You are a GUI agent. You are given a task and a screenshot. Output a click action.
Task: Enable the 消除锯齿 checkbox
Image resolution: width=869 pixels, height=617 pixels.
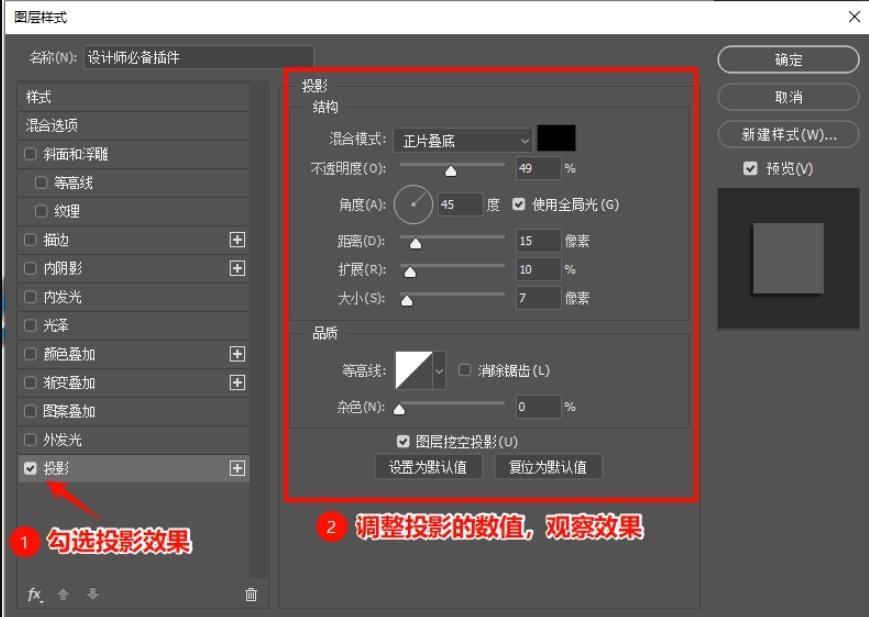464,369
